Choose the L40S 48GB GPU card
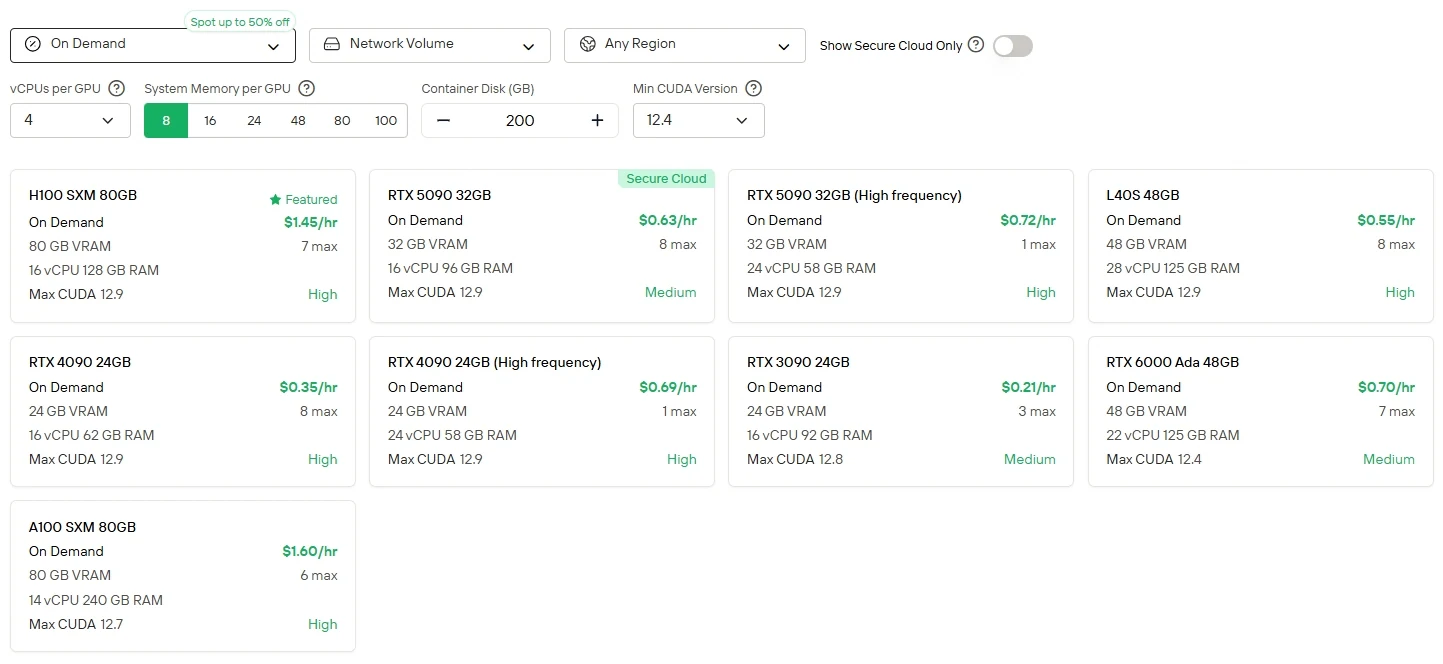The height and width of the screenshot is (664, 1443). point(1261,246)
